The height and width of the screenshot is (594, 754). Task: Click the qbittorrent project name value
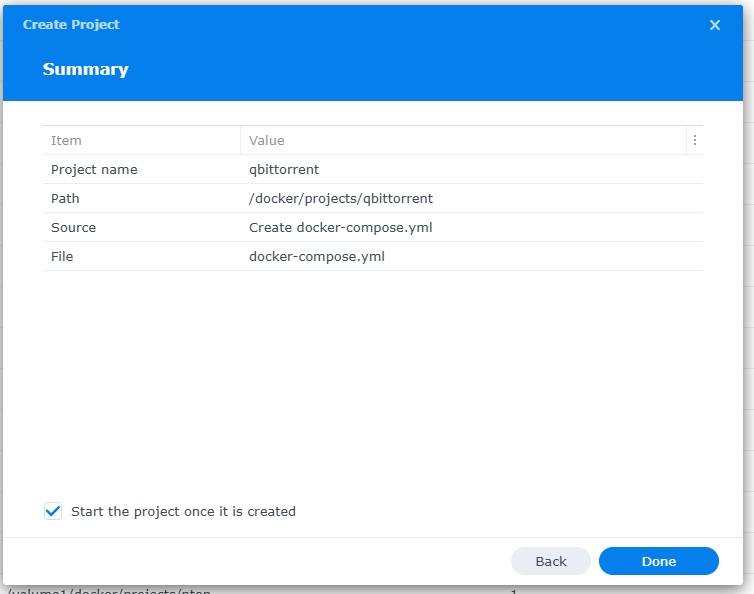click(284, 170)
